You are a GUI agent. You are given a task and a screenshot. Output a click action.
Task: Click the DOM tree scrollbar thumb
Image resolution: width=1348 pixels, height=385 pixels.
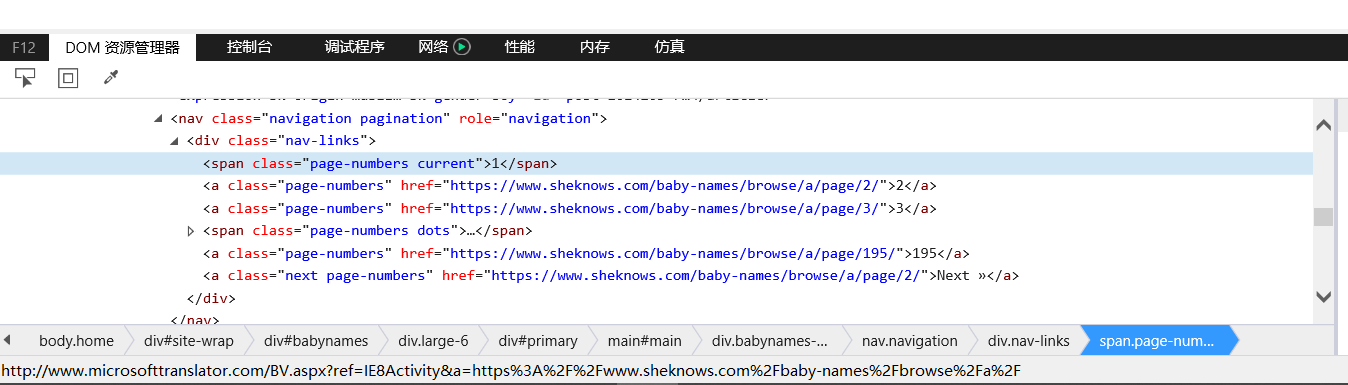(1323, 217)
